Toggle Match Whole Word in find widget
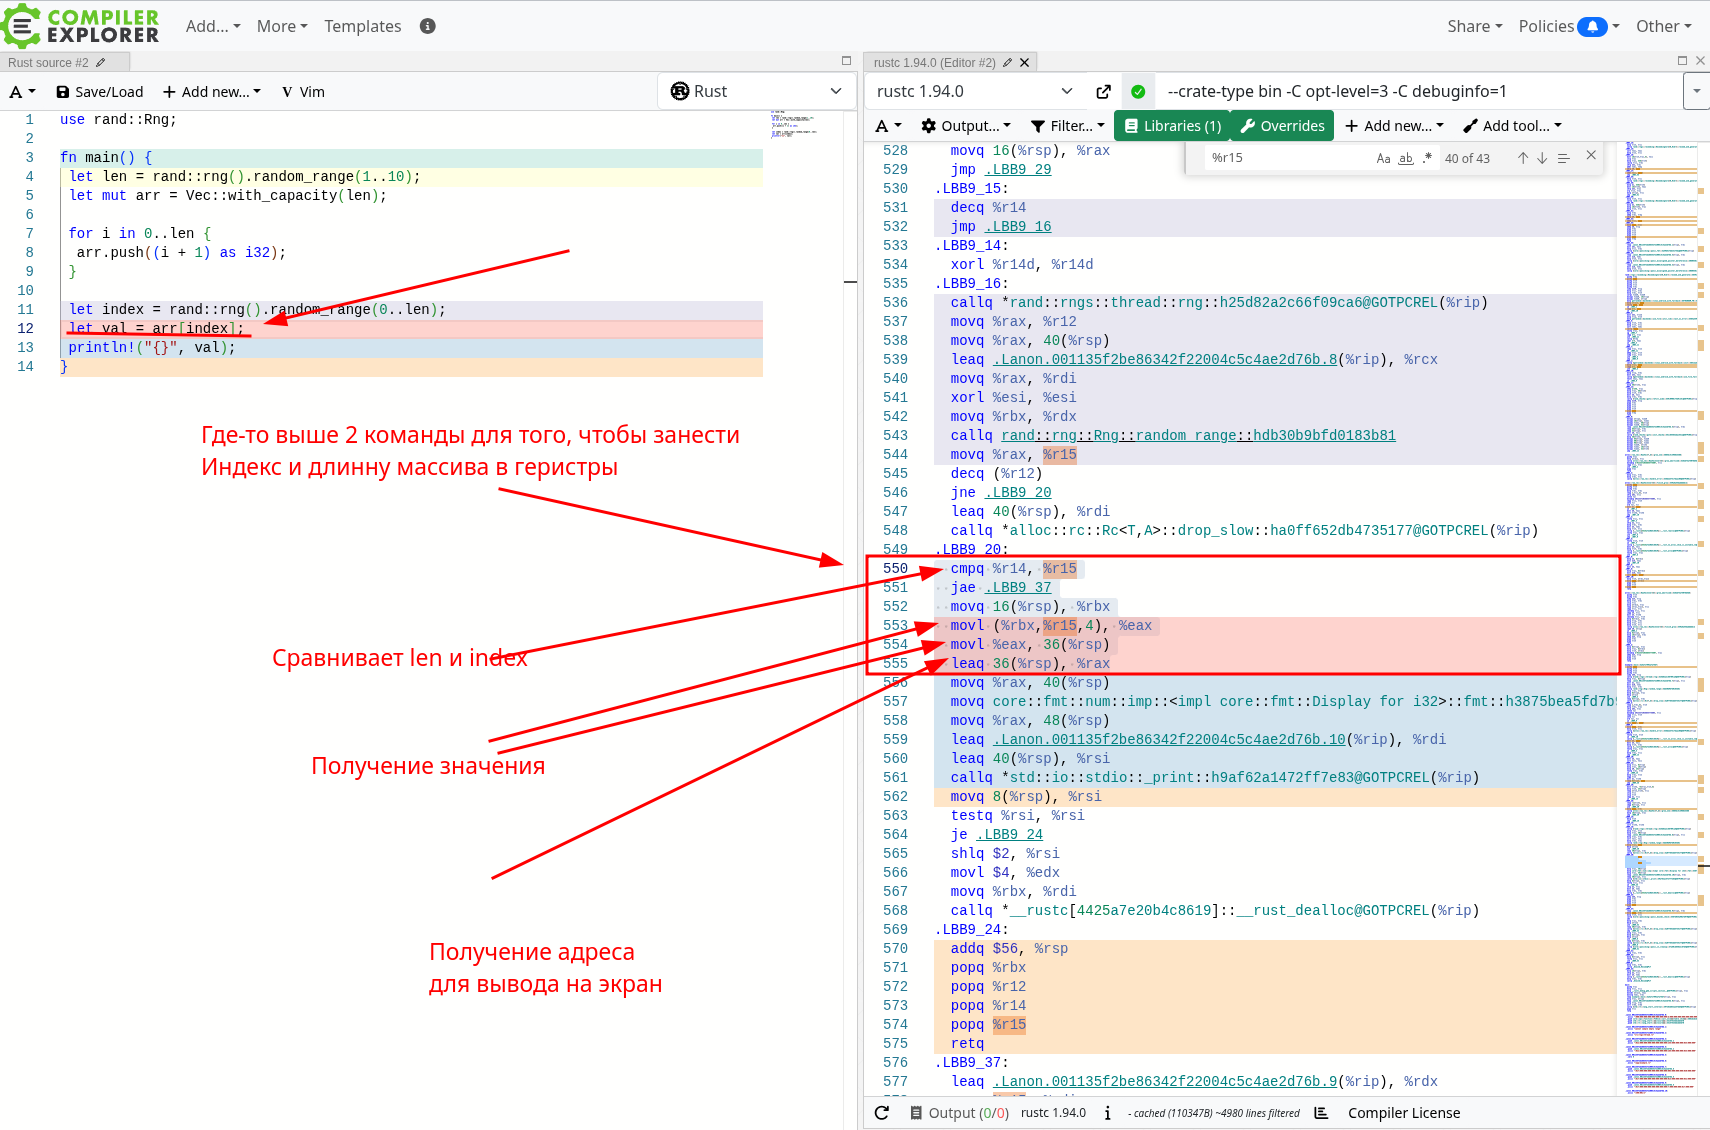 pyautogui.click(x=1406, y=158)
